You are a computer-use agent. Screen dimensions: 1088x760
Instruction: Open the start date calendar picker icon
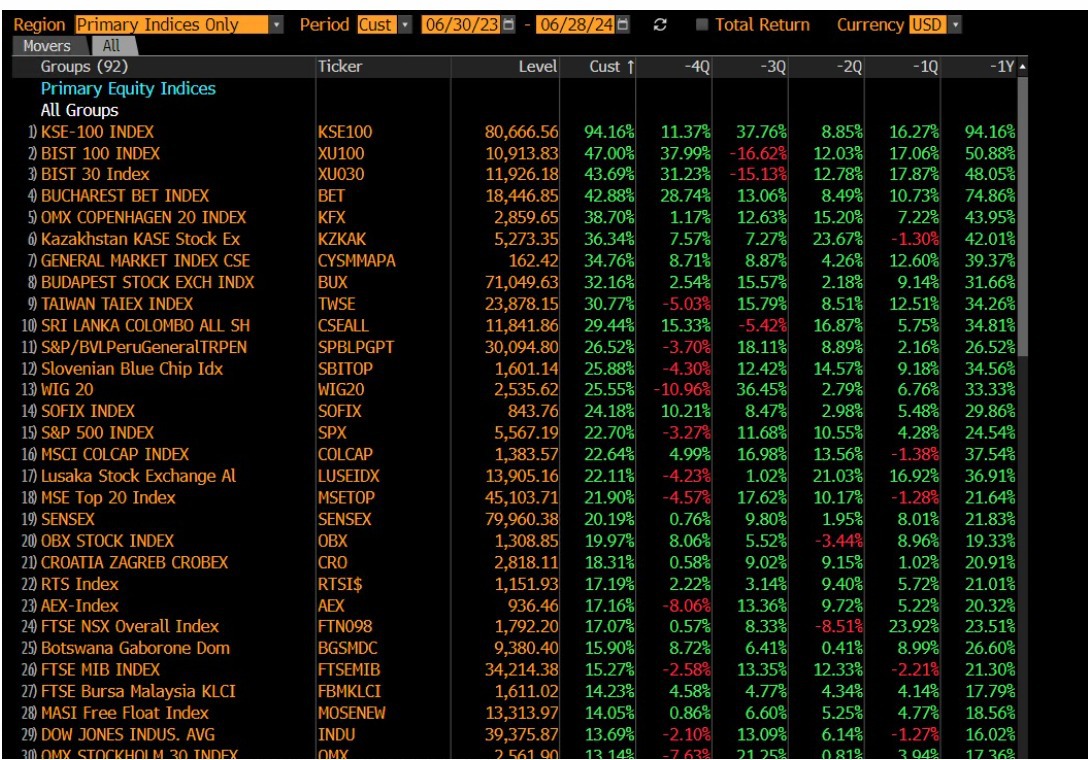coord(509,25)
